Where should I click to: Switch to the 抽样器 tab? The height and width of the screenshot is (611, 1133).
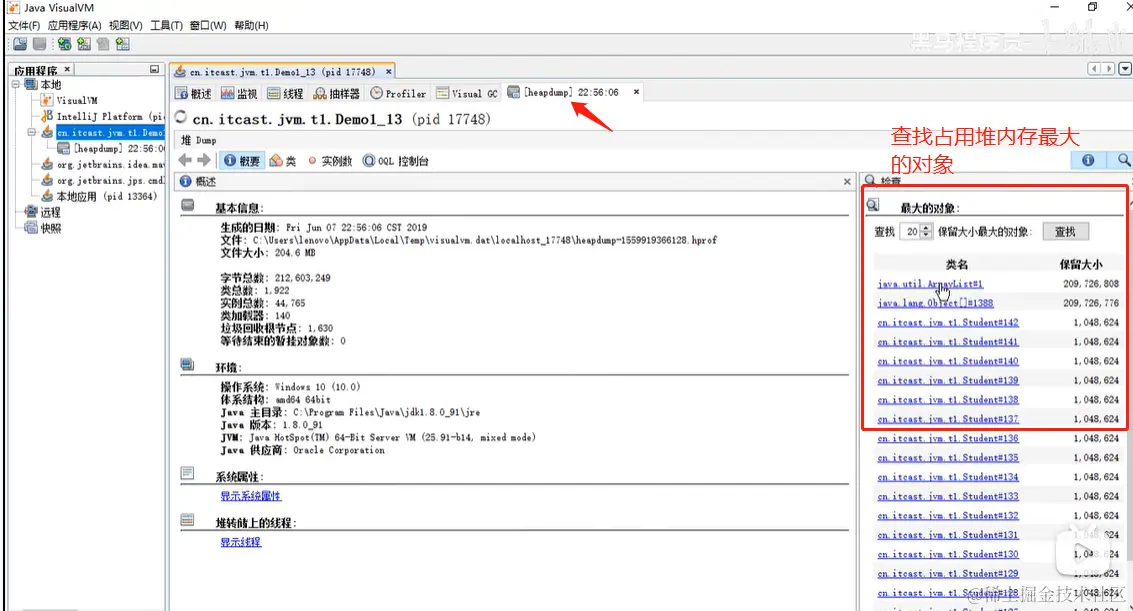(x=337, y=93)
